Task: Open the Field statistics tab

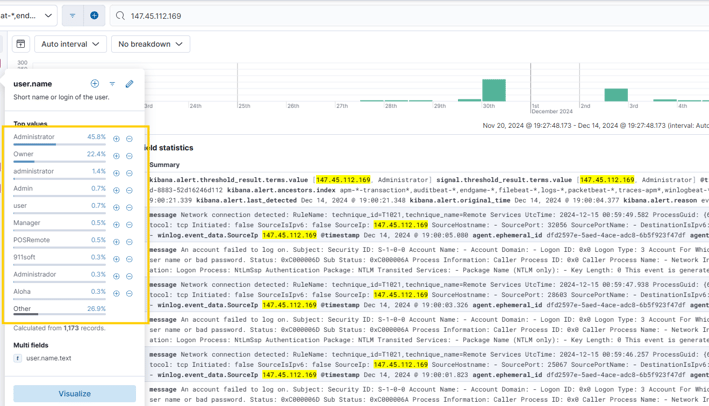Action: (x=169, y=148)
